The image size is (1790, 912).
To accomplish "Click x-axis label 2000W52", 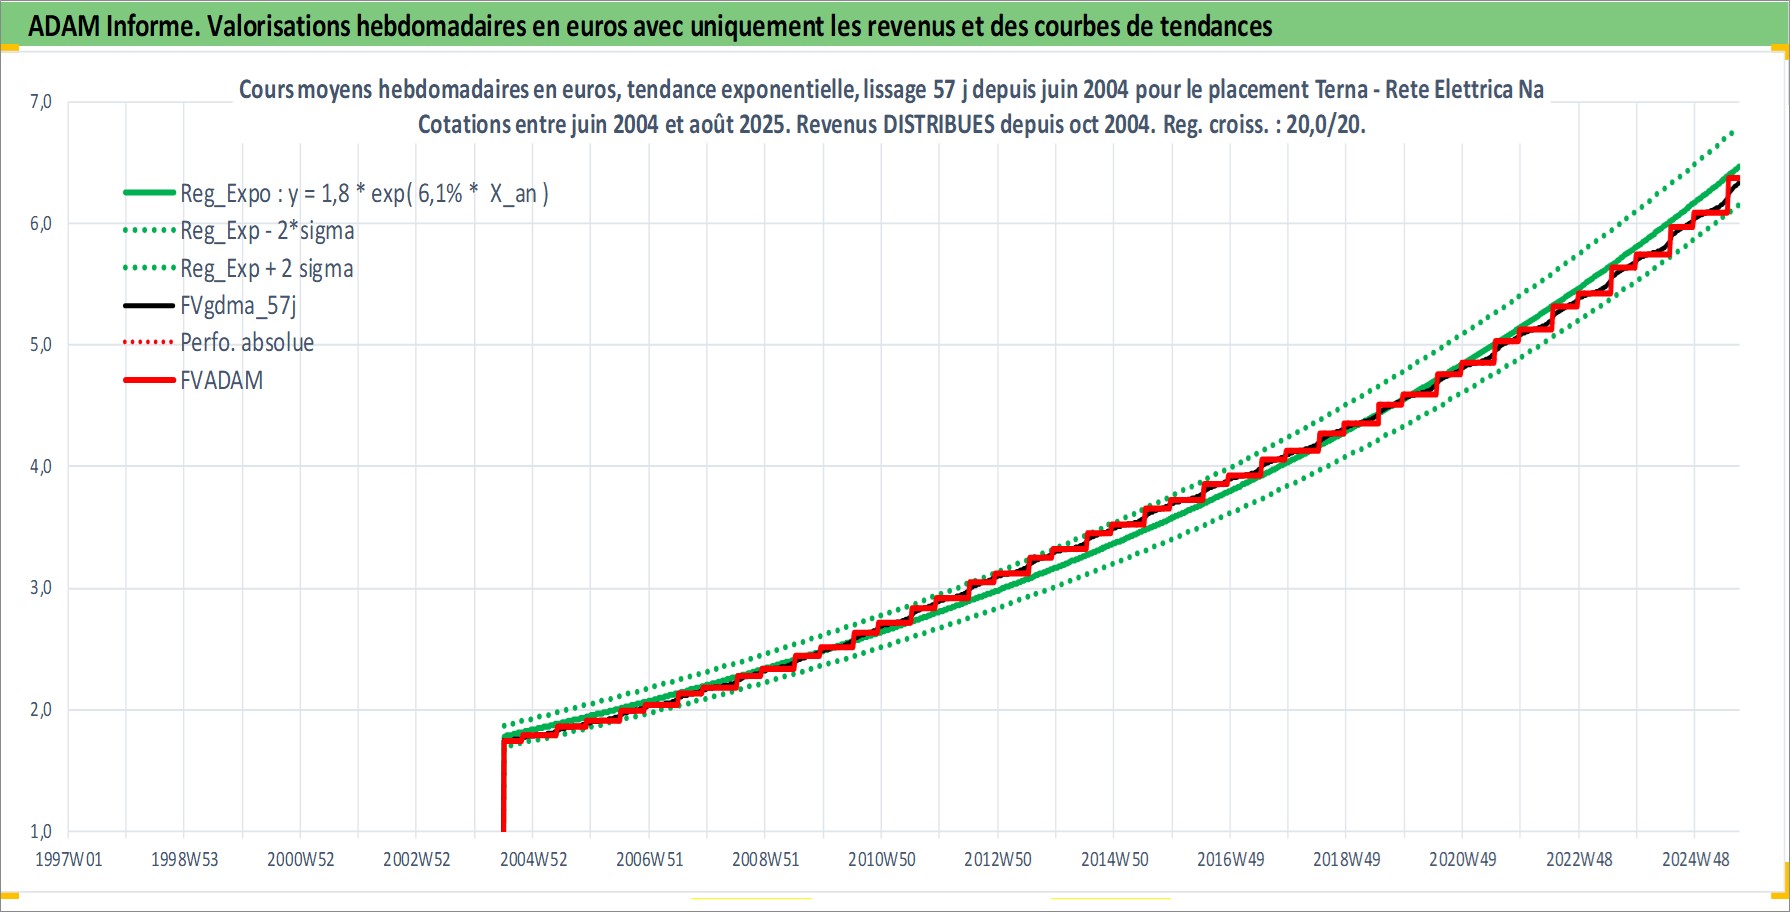I will click(x=300, y=859).
